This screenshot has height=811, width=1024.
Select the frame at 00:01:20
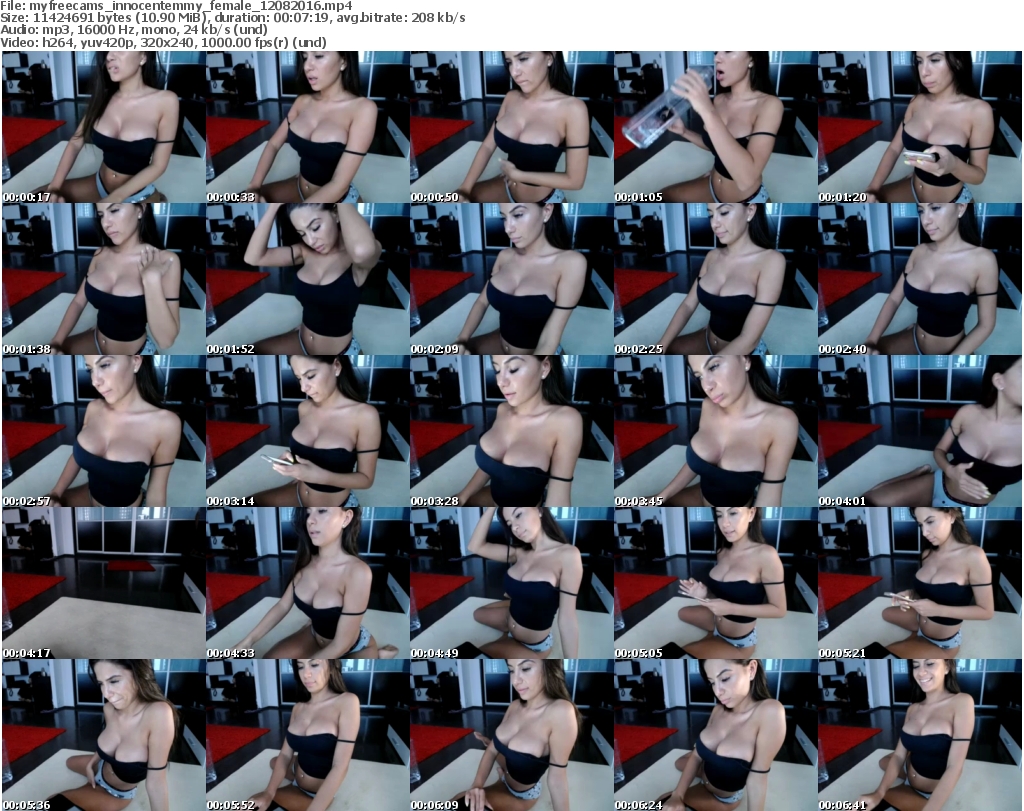[920, 127]
